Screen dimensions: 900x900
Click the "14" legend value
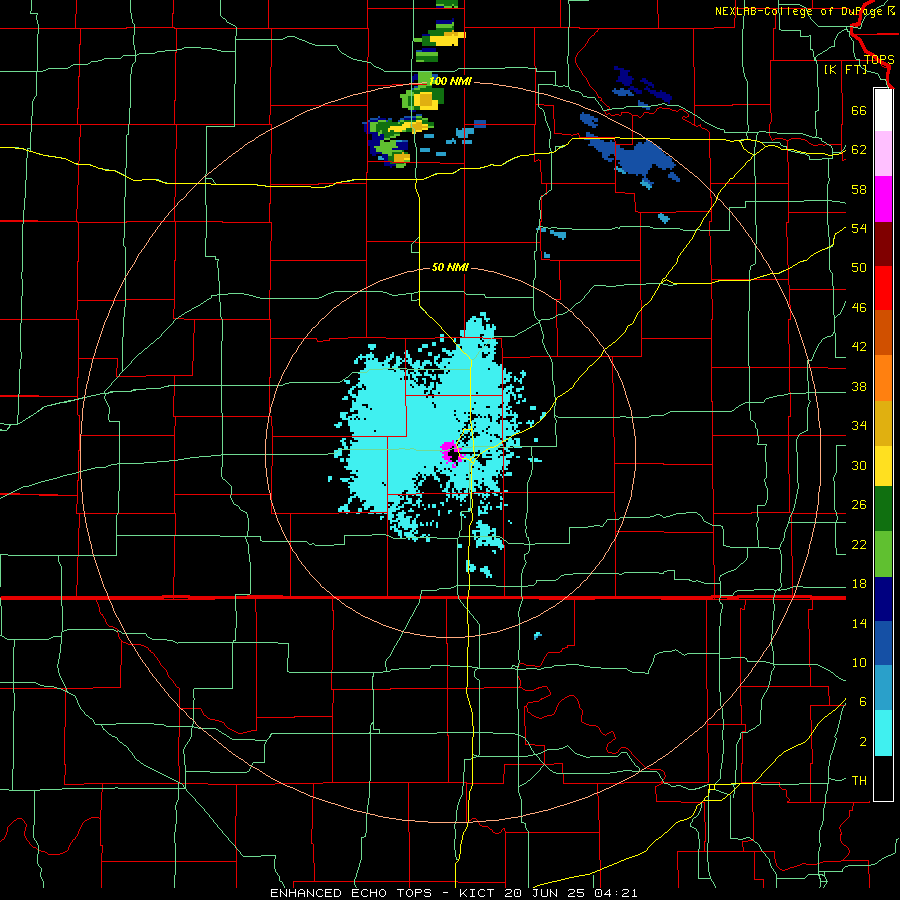859,624
